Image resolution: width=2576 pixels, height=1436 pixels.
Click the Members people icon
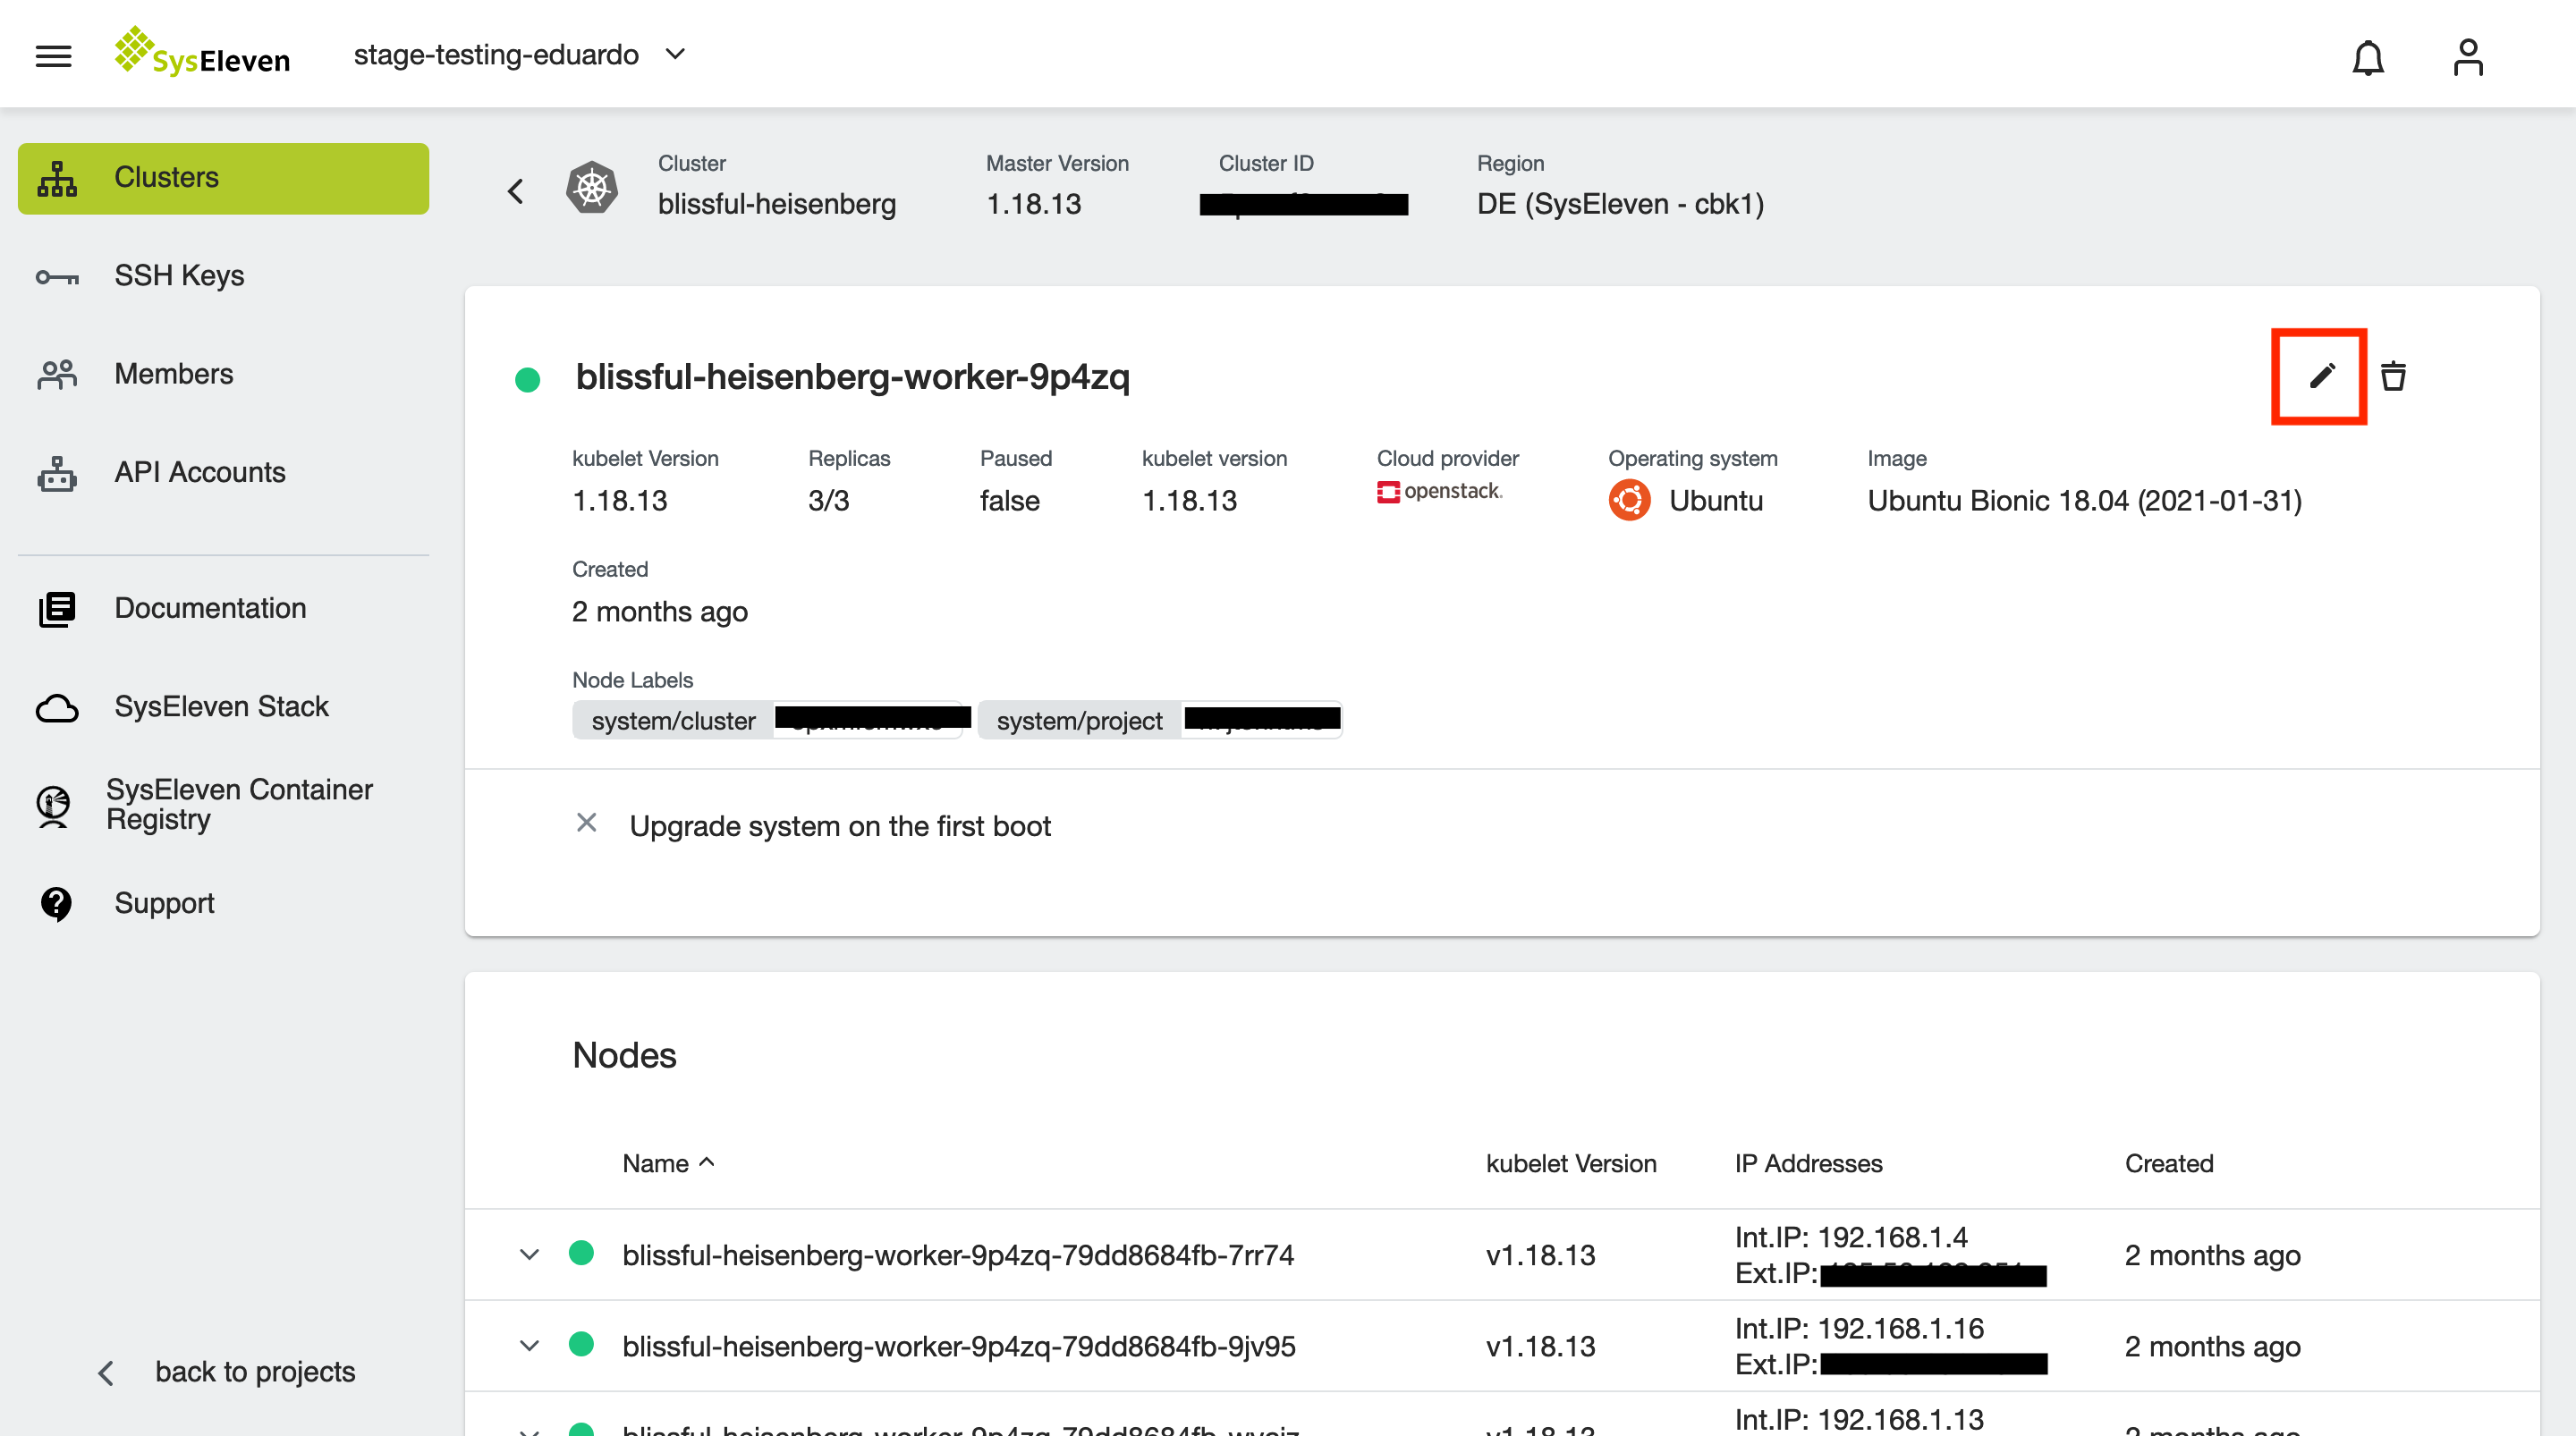pyautogui.click(x=57, y=375)
